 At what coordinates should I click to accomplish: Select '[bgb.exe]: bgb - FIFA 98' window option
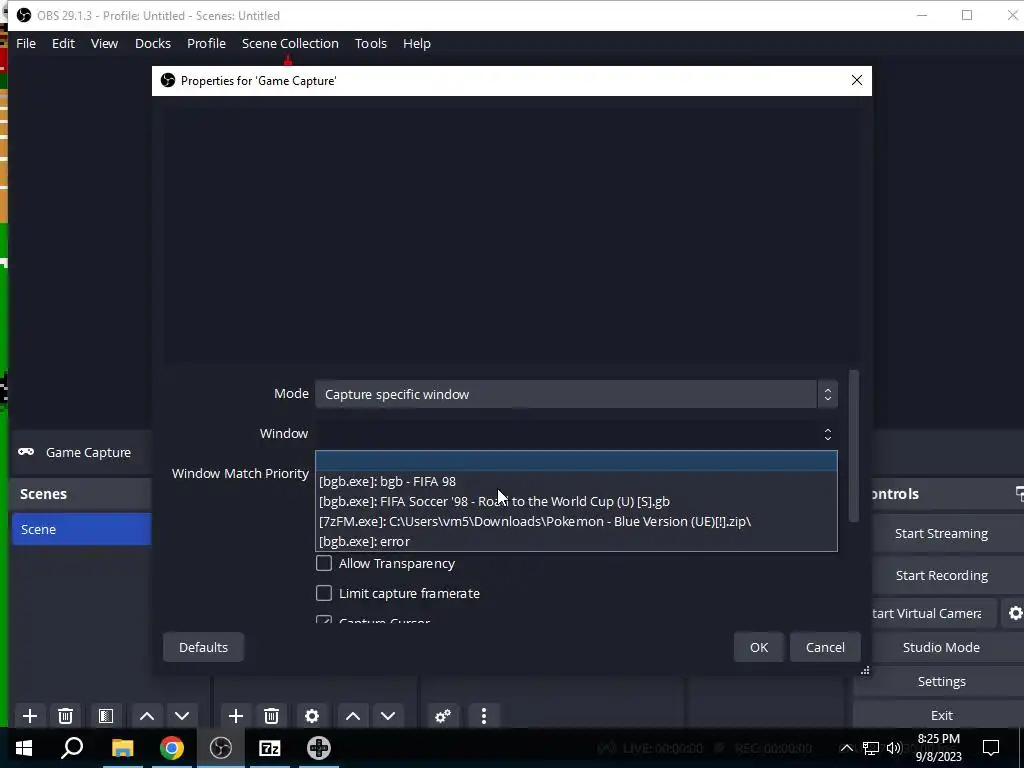click(x=576, y=481)
